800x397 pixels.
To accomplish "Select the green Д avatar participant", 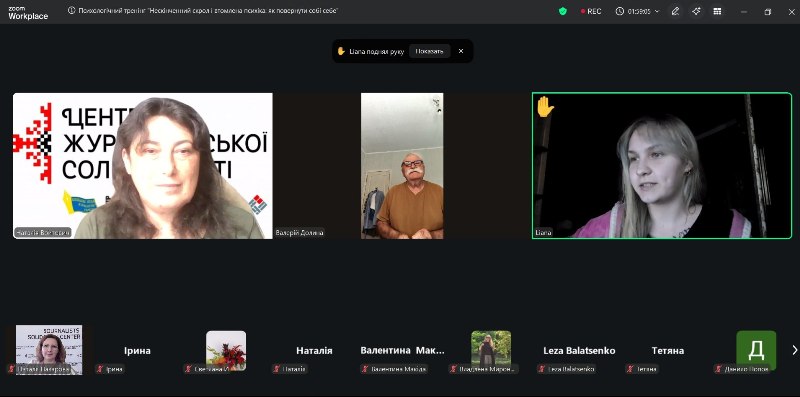I will (756, 351).
